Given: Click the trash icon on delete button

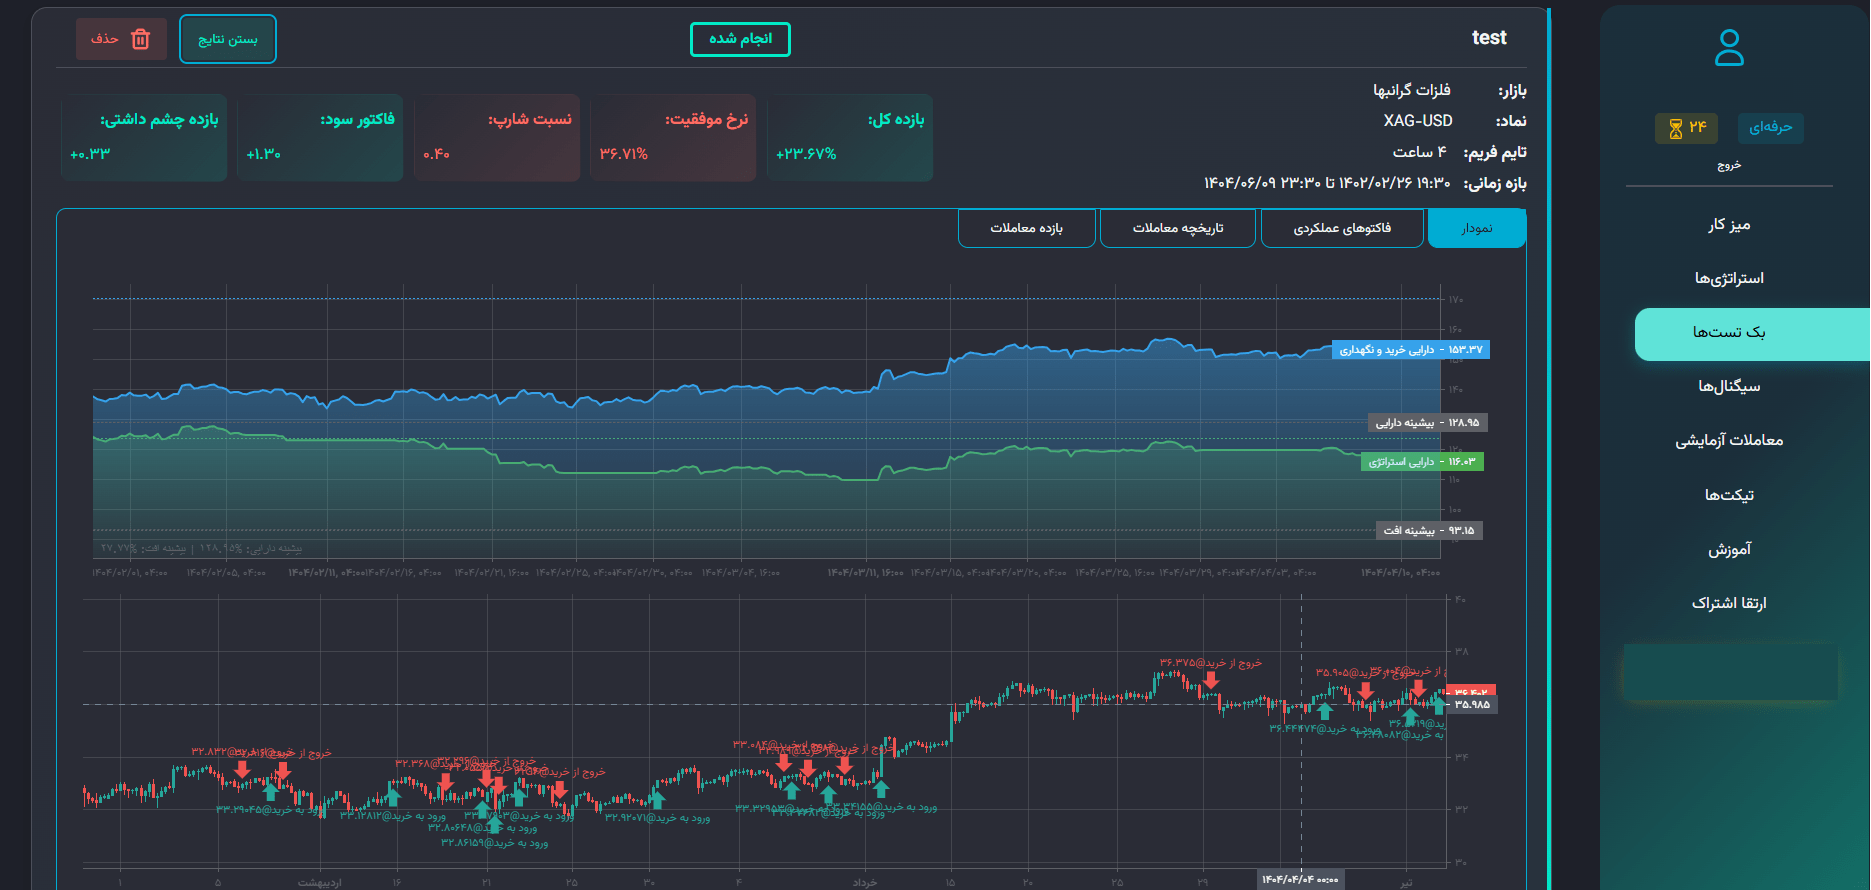Looking at the screenshot, I should (141, 39).
